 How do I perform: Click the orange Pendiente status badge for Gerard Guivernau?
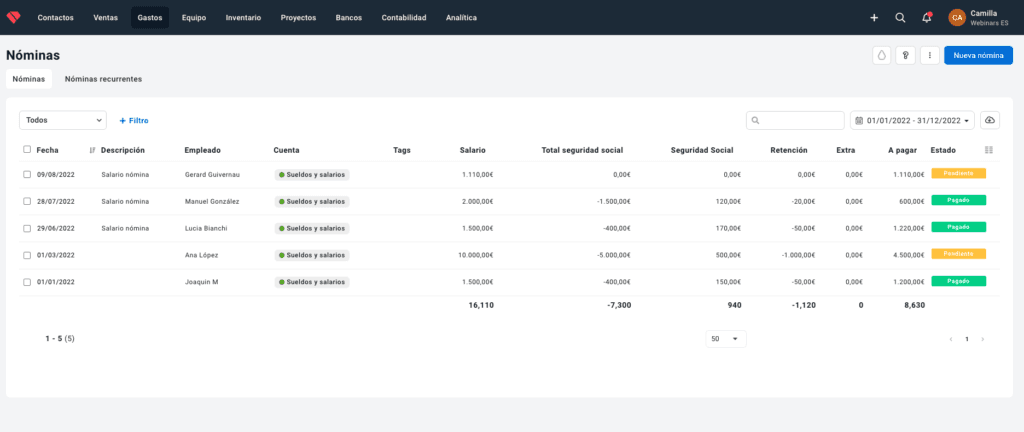(958, 174)
